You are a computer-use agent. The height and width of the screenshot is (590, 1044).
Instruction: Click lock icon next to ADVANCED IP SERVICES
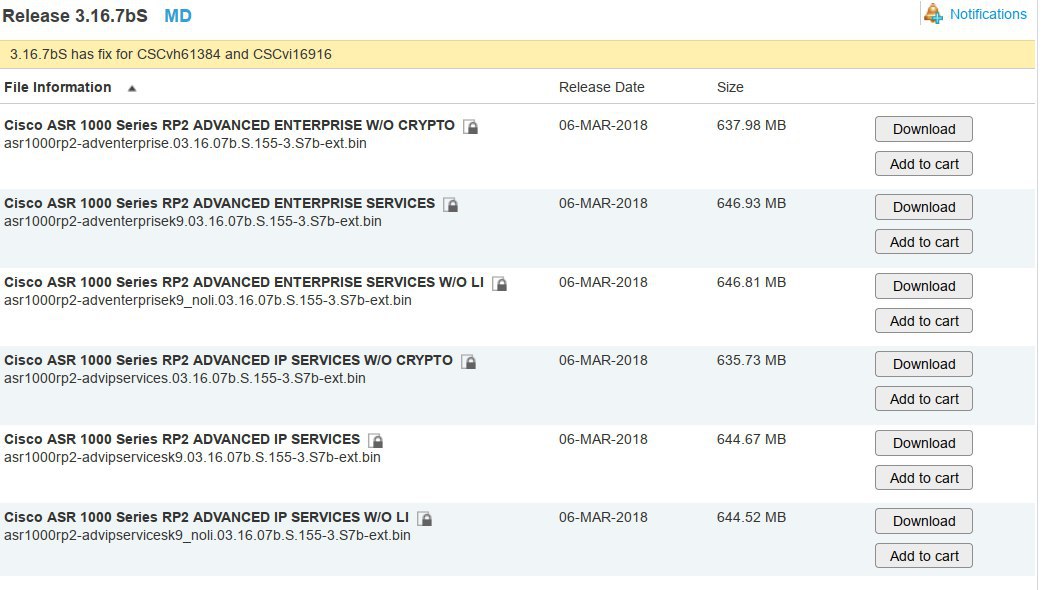376,440
